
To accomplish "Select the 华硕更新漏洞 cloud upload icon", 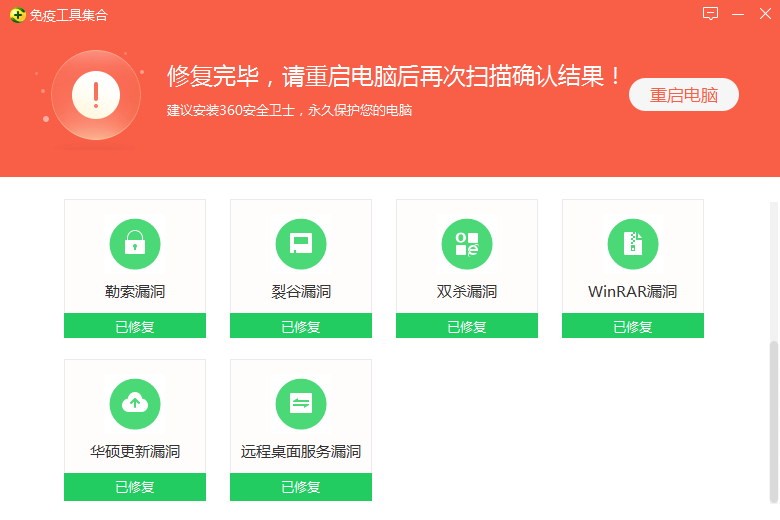I will 135,404.
